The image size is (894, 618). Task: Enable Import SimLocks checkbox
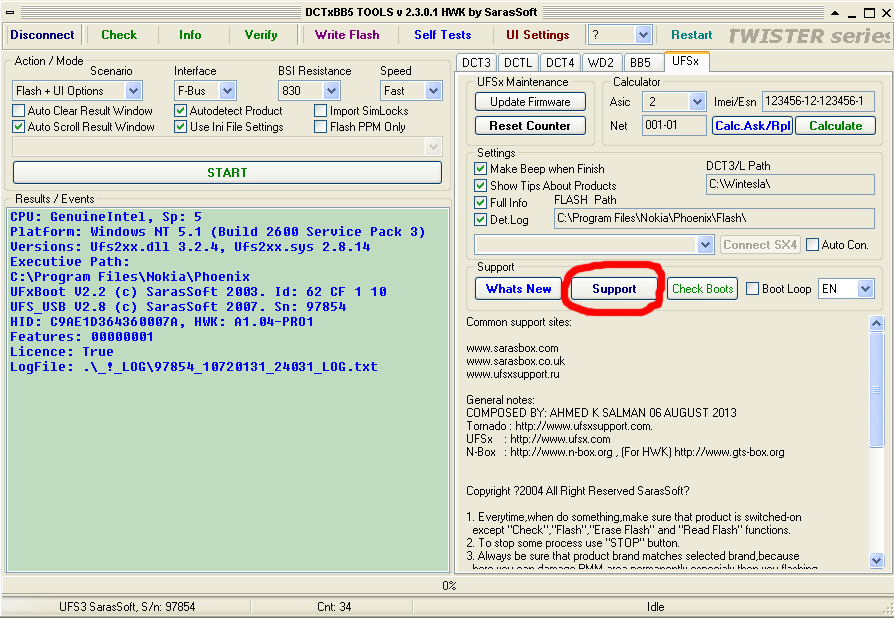320,111
